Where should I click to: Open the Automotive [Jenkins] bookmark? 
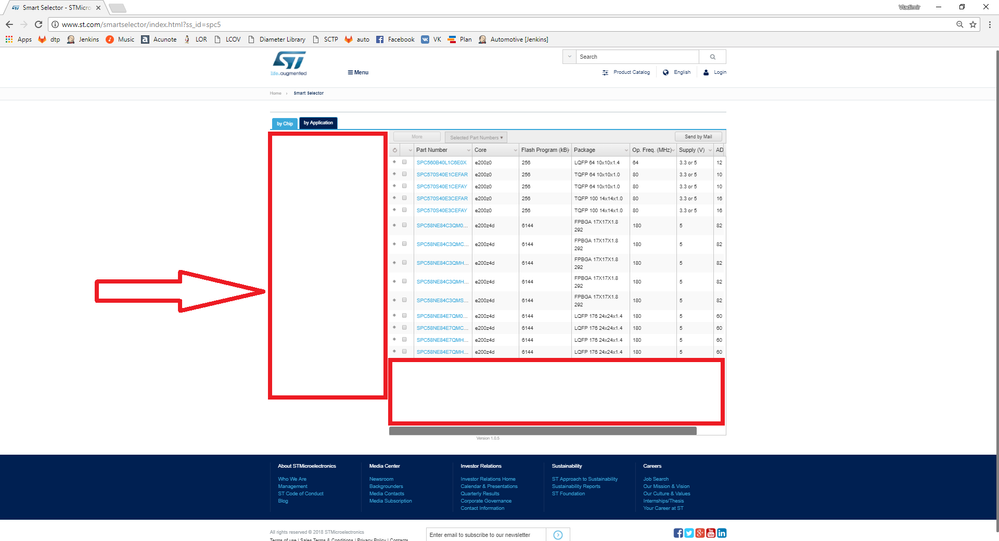(513, 40)
